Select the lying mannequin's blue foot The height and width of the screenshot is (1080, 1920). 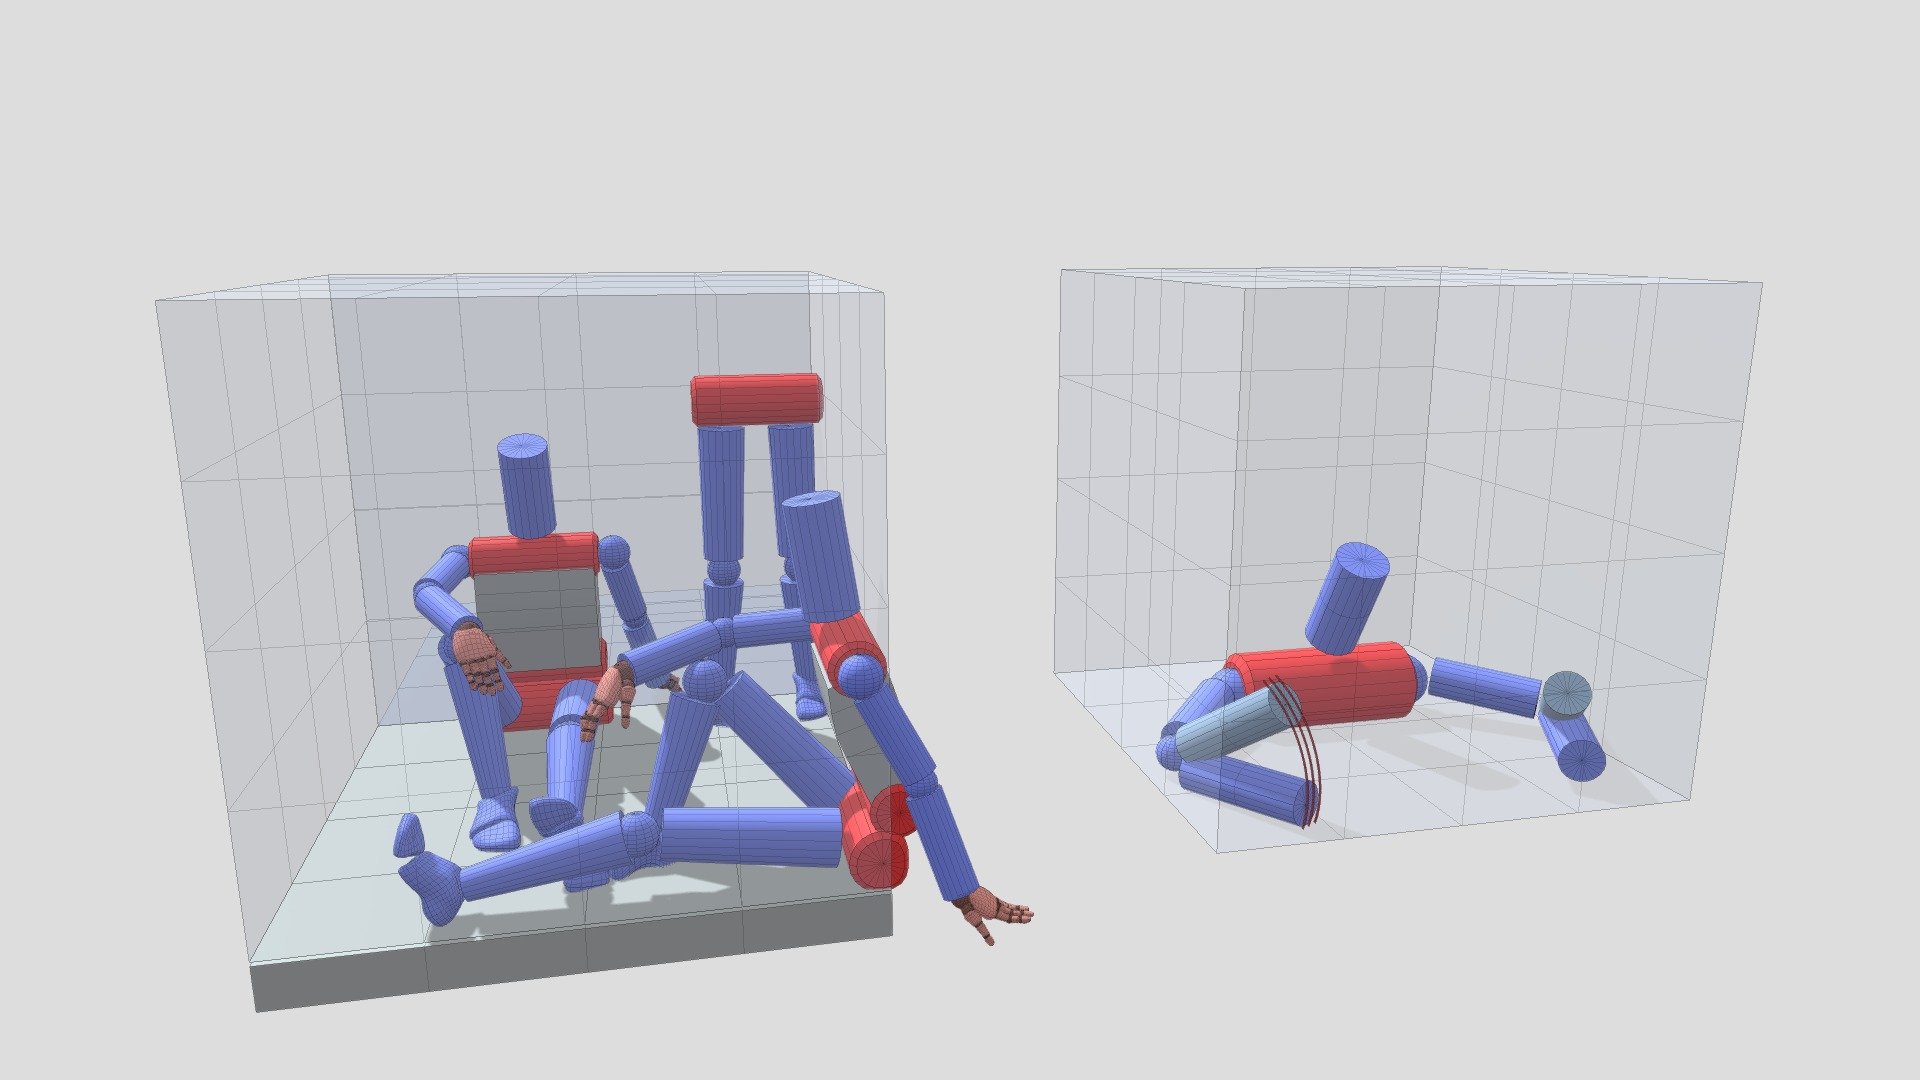coord(432,887)
